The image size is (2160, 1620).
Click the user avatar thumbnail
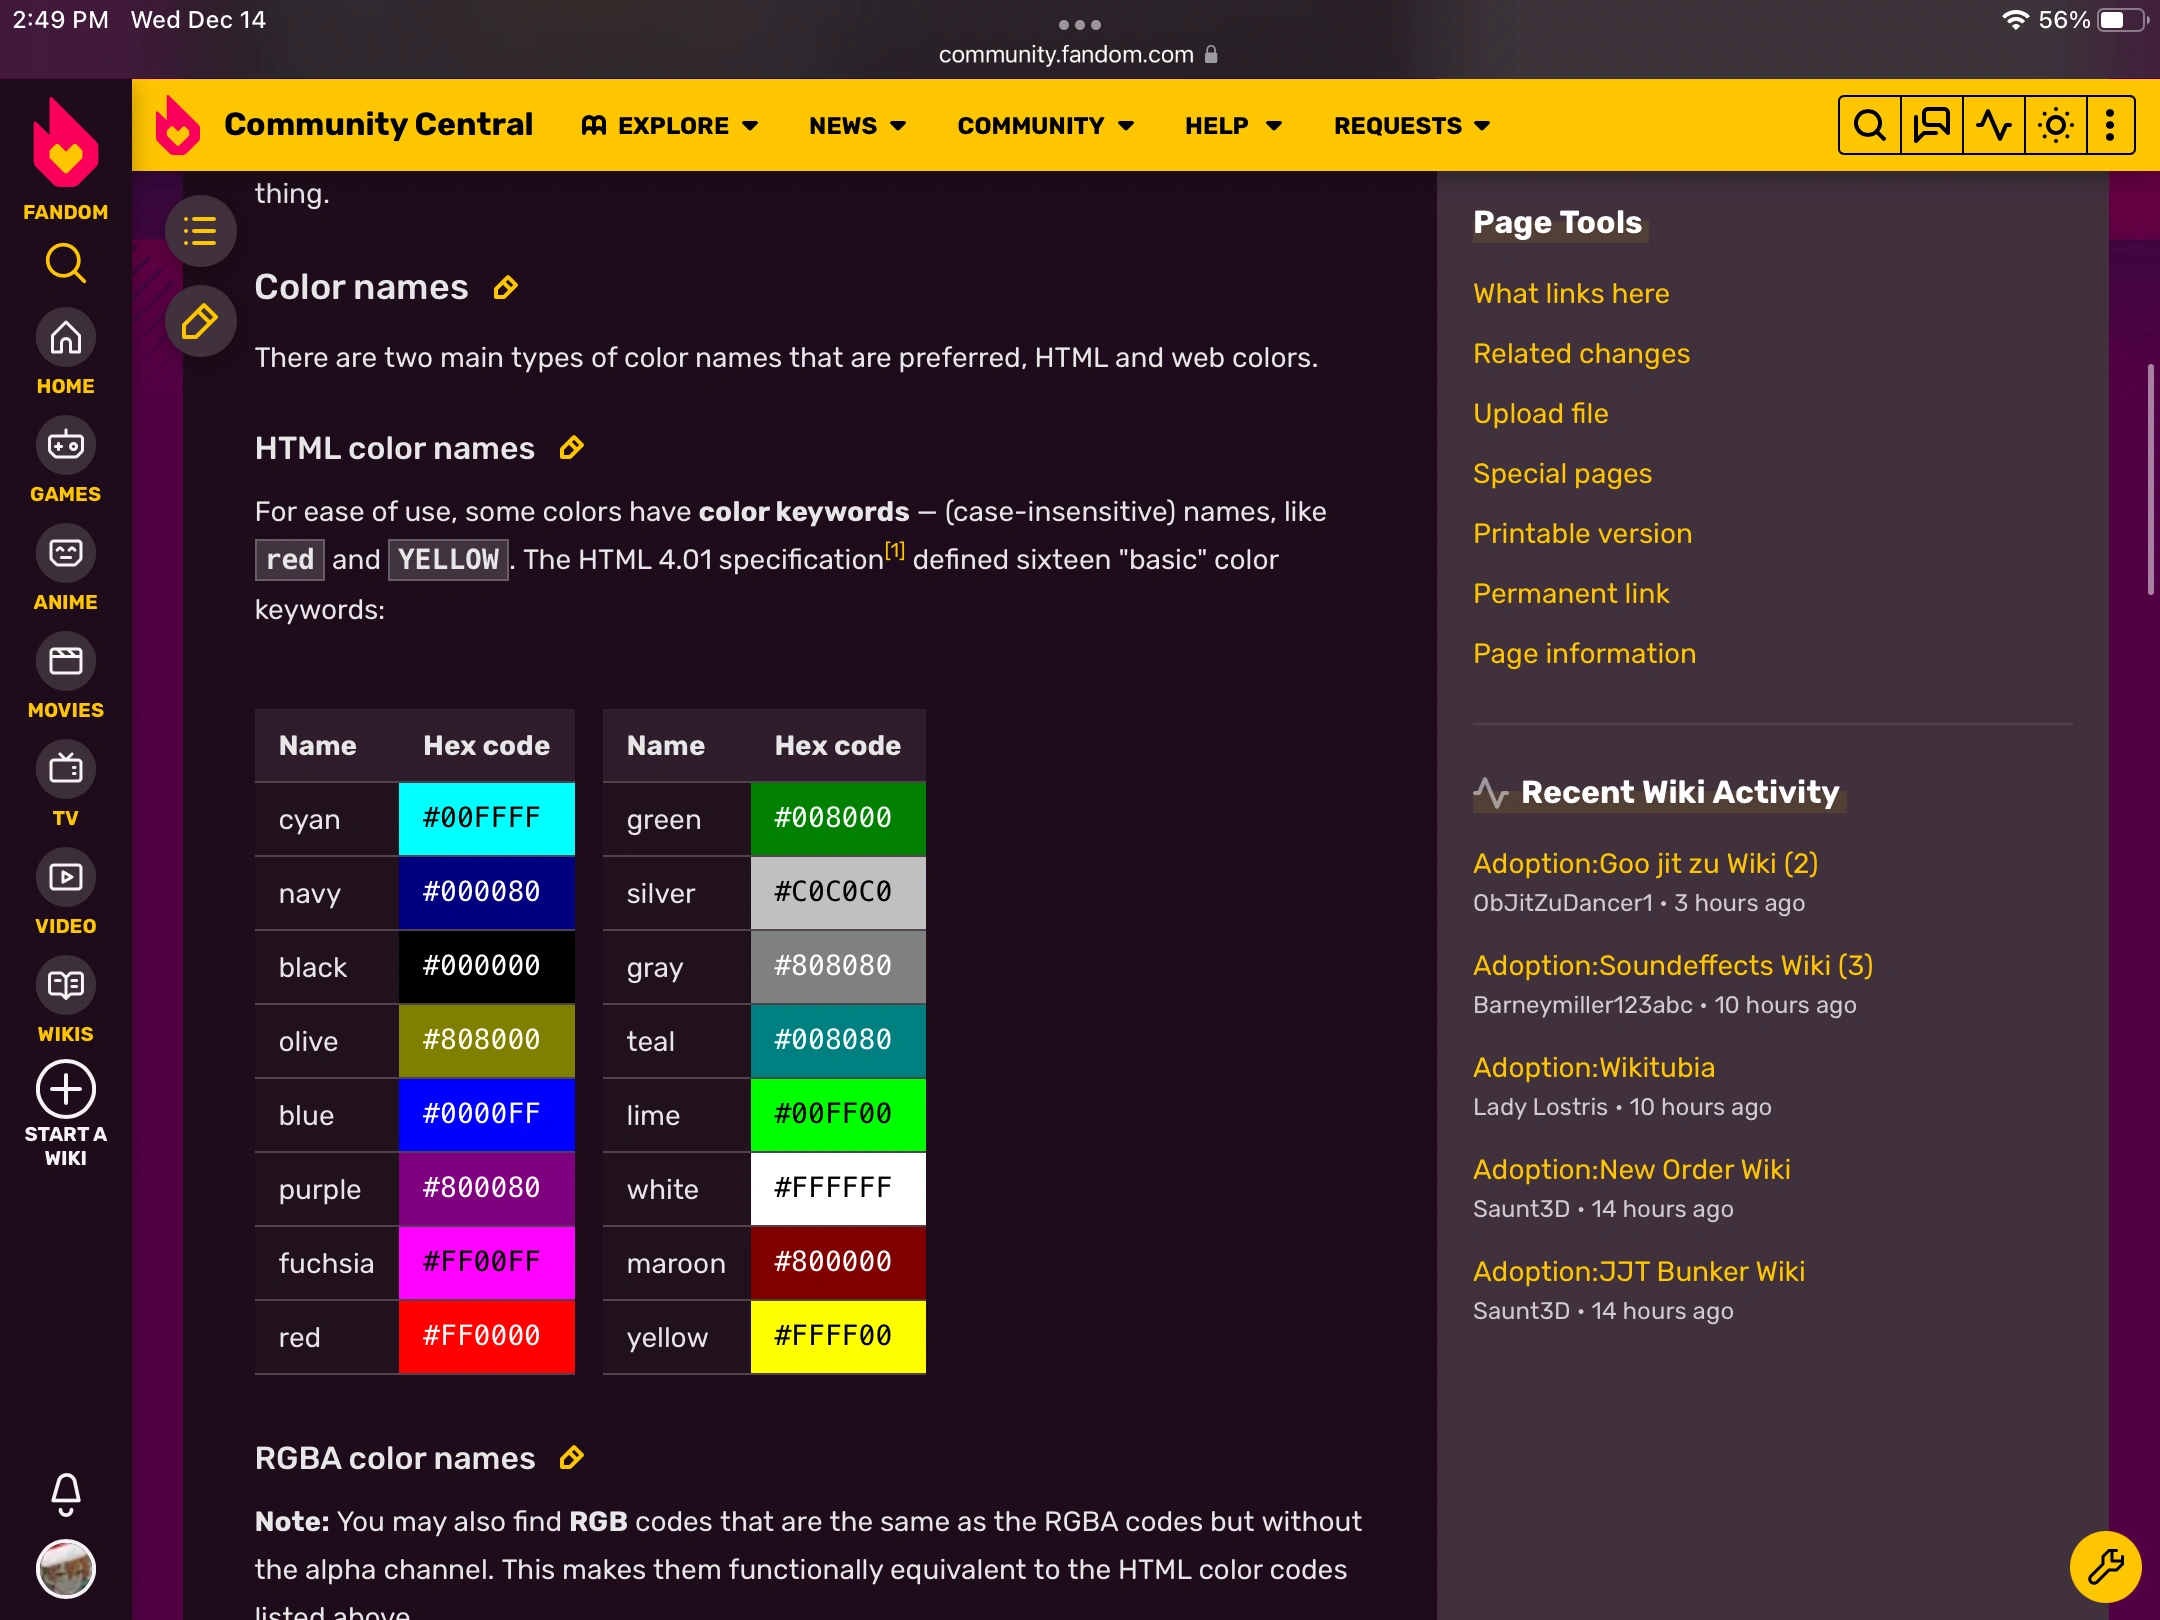click(x=66, y=1569)
